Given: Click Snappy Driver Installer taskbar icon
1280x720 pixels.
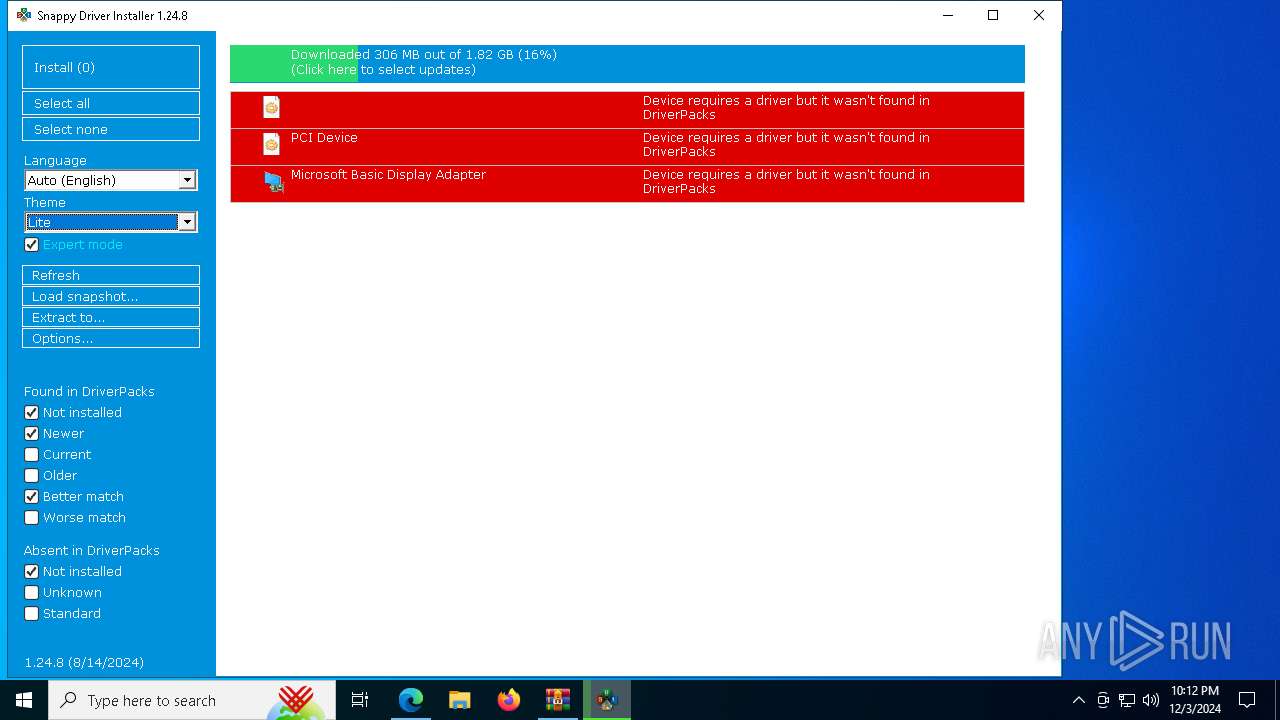Looking at the screenshot, I should 607,700.
